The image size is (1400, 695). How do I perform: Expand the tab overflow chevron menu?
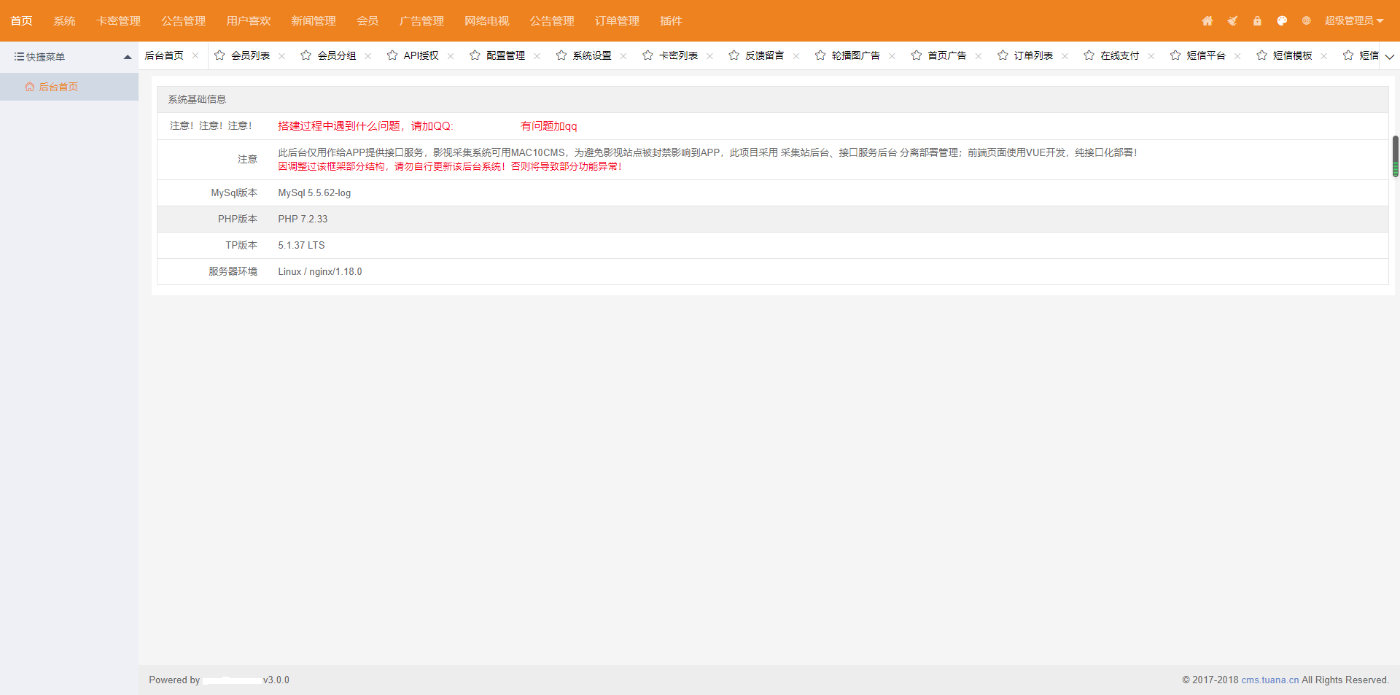pos(1388,59)
